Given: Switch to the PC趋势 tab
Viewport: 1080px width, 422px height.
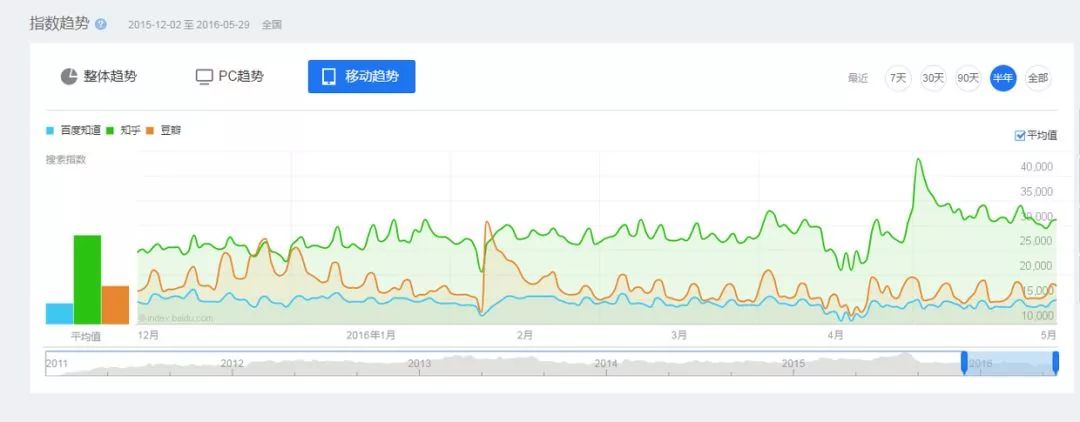Looking at the screenshot, I should pyautogui.click(x=230, y=77).
